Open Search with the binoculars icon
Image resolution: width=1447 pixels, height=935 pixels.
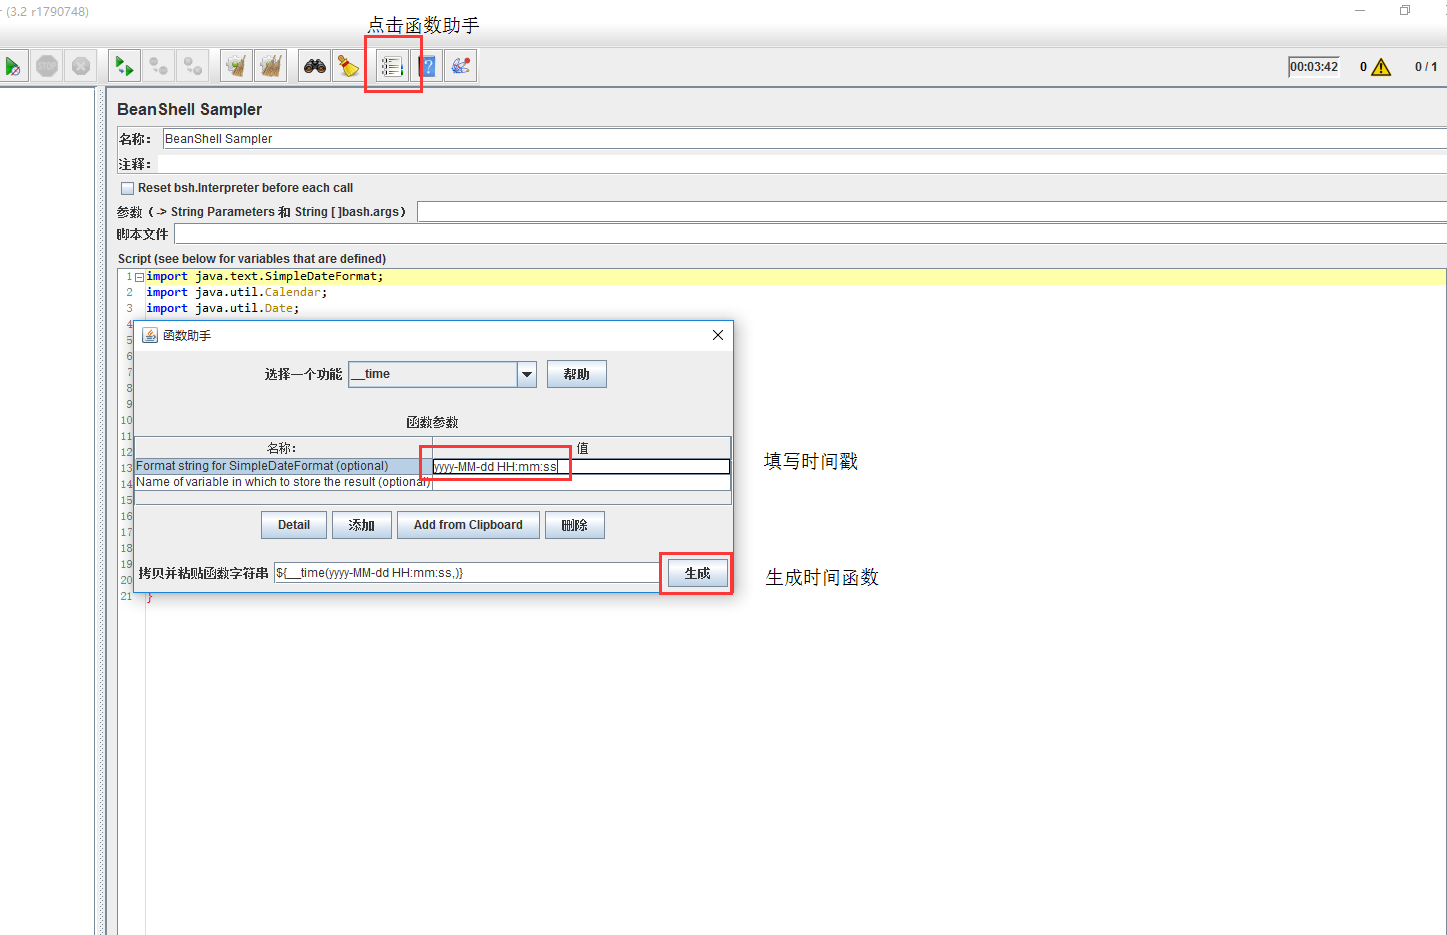tap(315, 66)
